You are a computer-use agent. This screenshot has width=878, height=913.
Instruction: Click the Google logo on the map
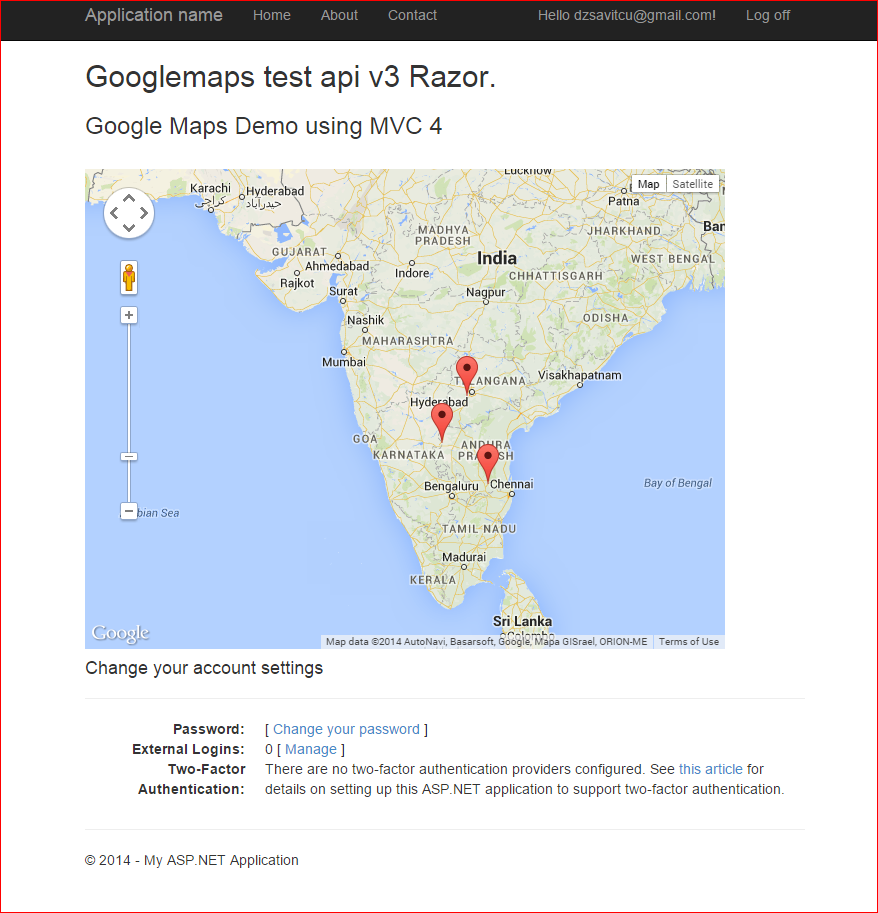[121, 633]
